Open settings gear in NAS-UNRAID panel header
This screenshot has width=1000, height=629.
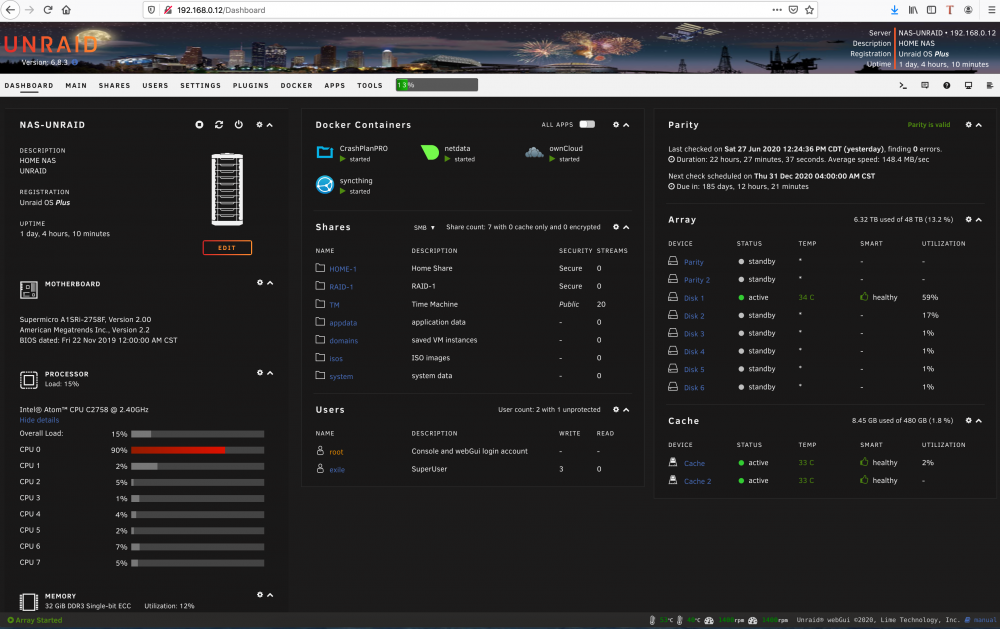tap(260, 124)
